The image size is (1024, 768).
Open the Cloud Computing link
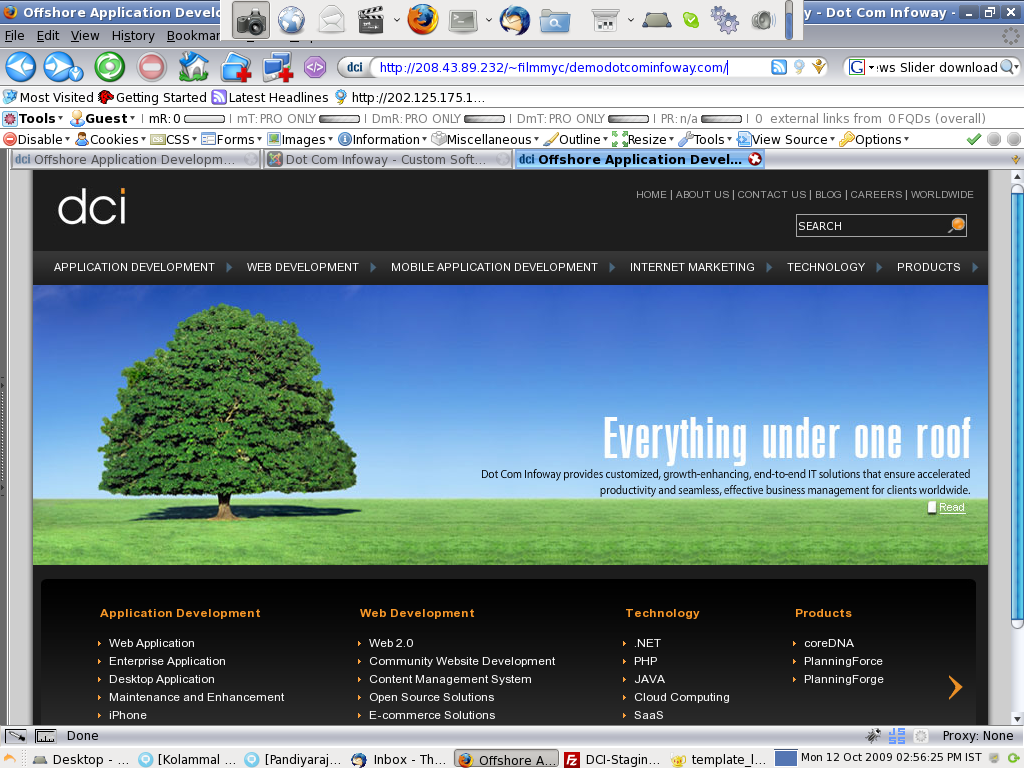[x=681, y=697]
